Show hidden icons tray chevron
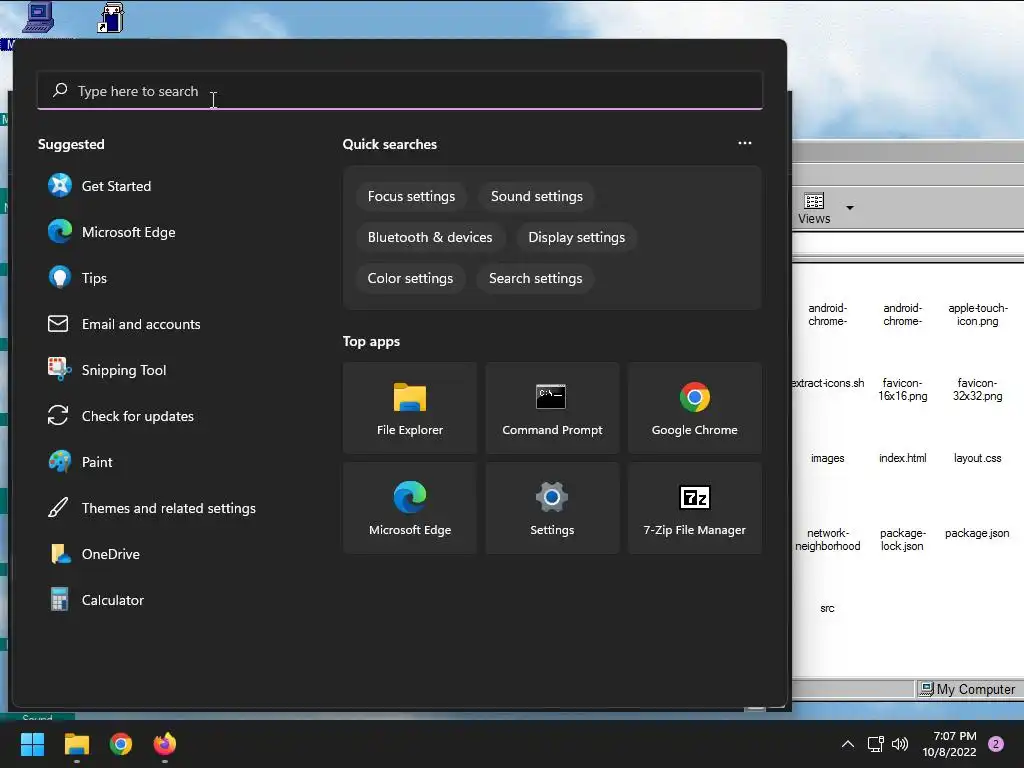The image size is (1024, 768). coord(848,744)
